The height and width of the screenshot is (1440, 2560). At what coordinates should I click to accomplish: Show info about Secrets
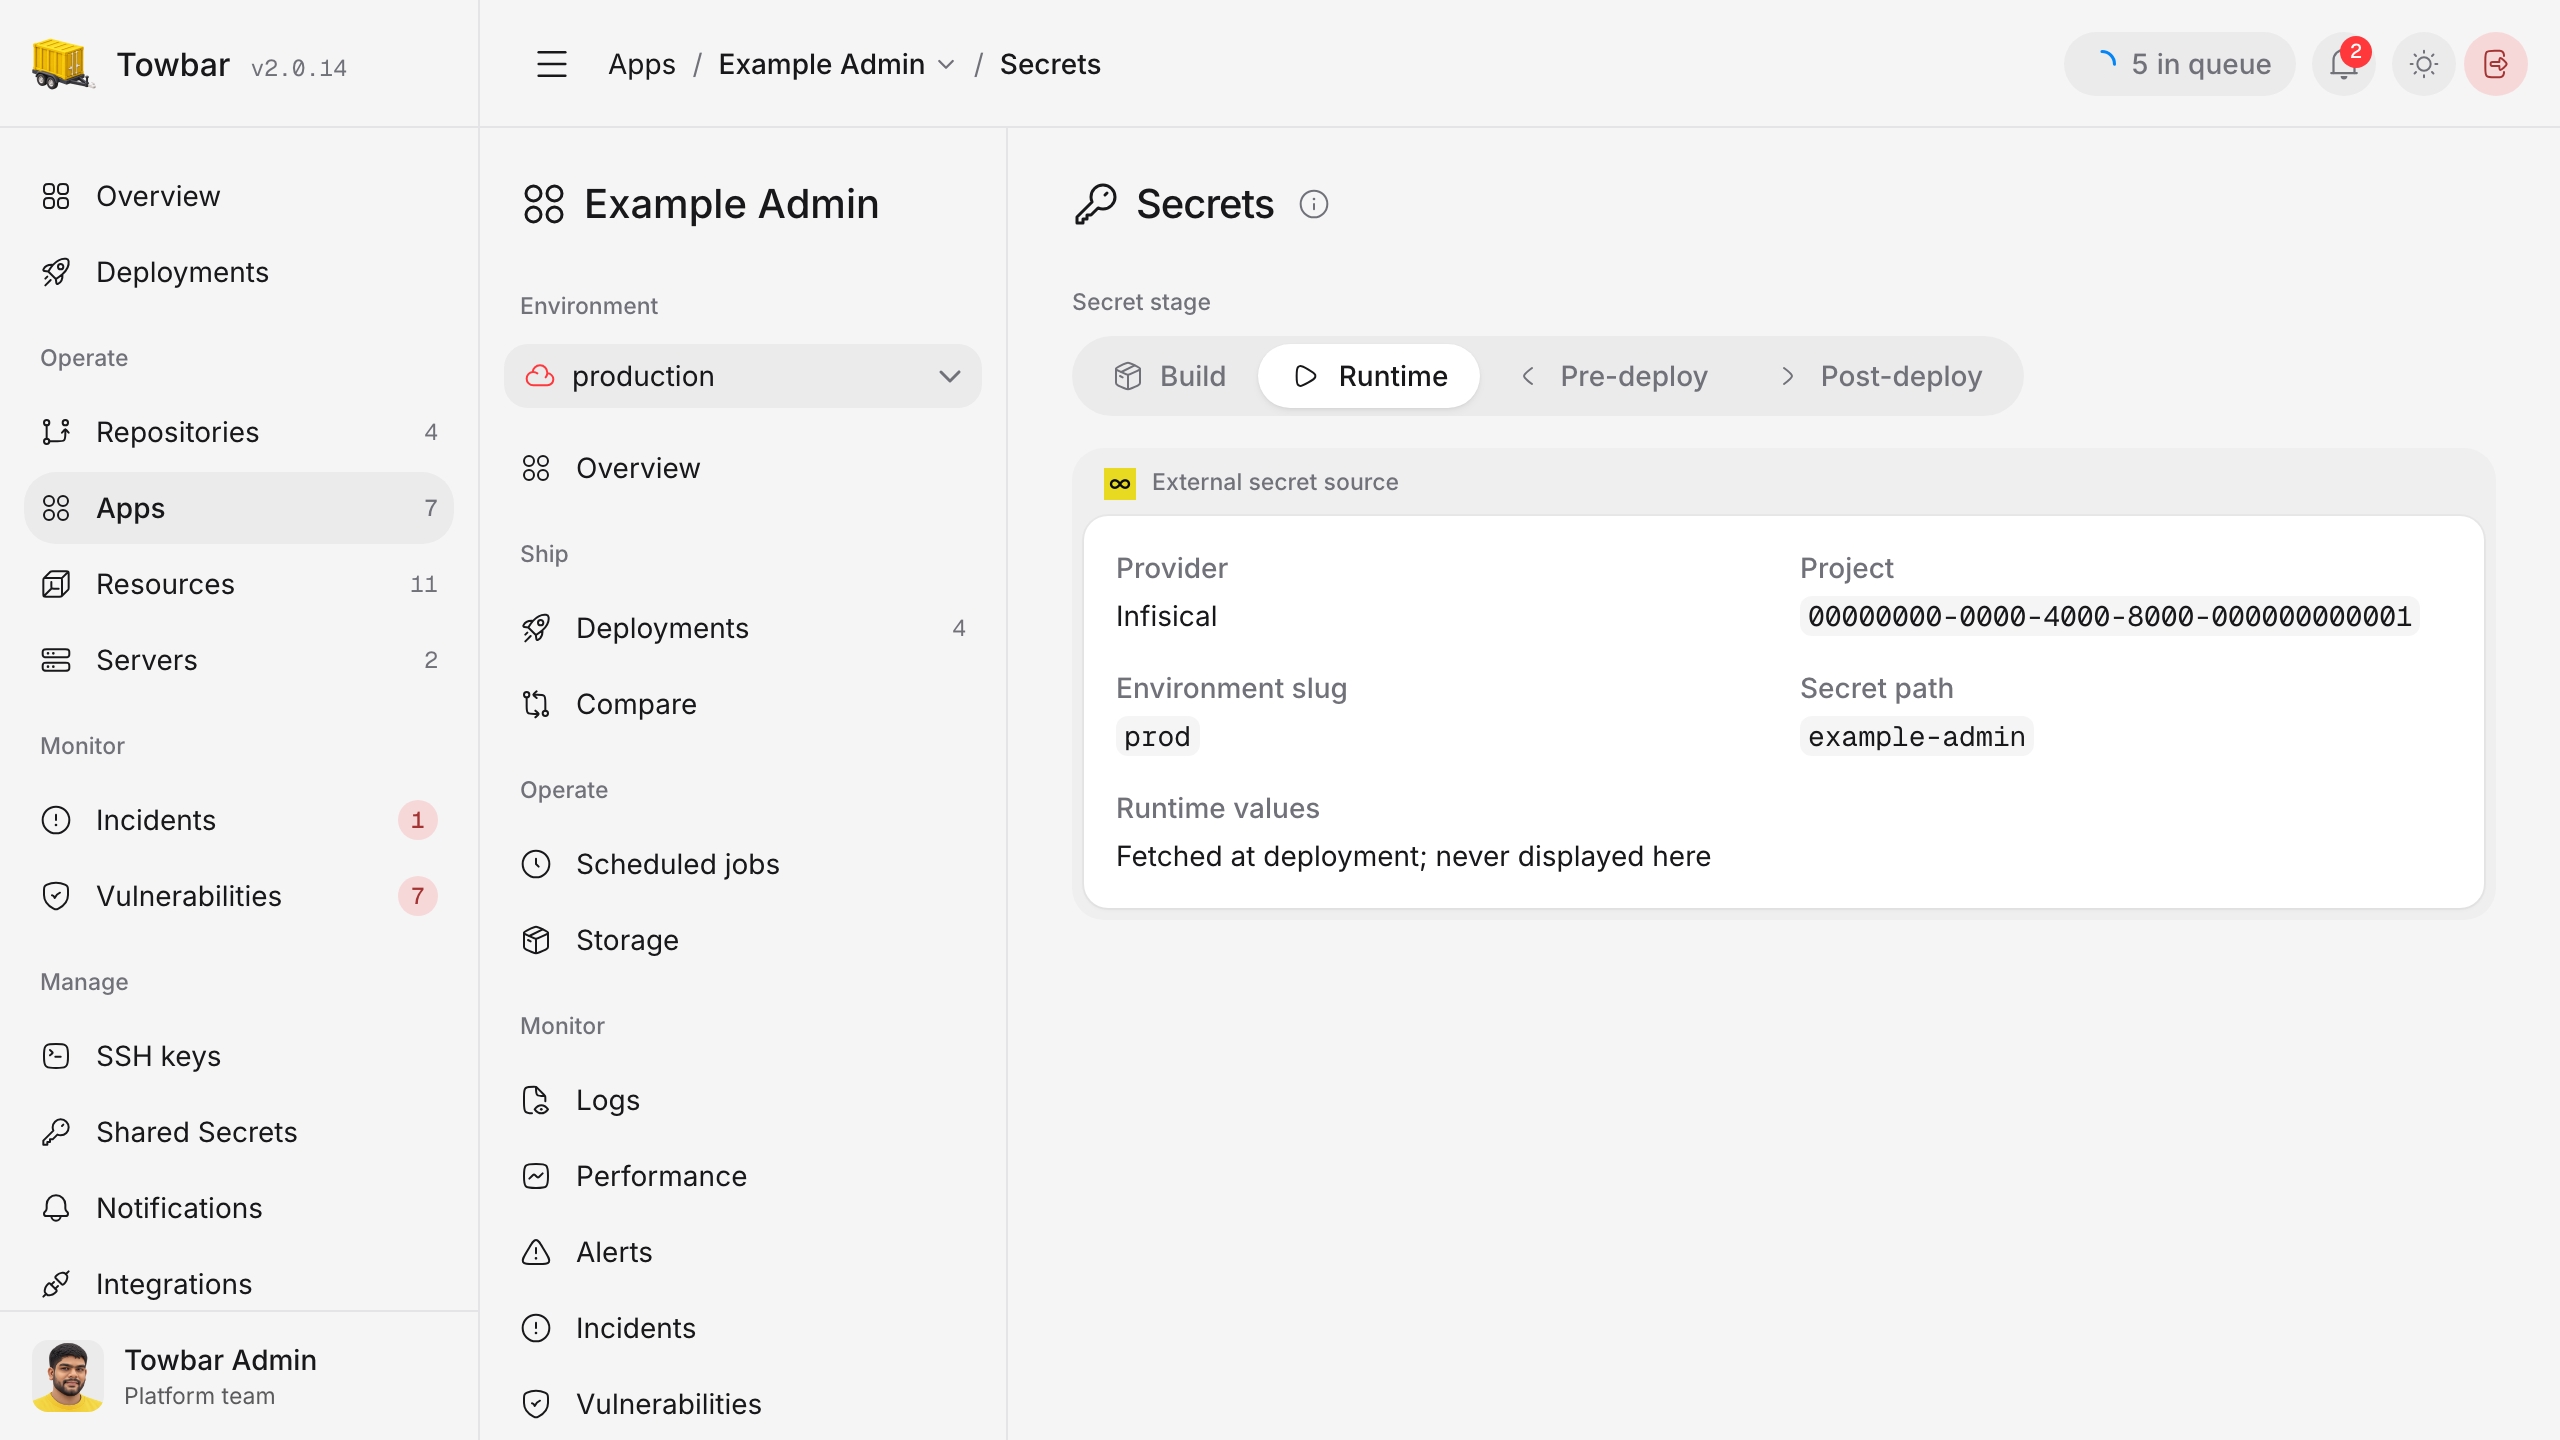click(1313, 204)
